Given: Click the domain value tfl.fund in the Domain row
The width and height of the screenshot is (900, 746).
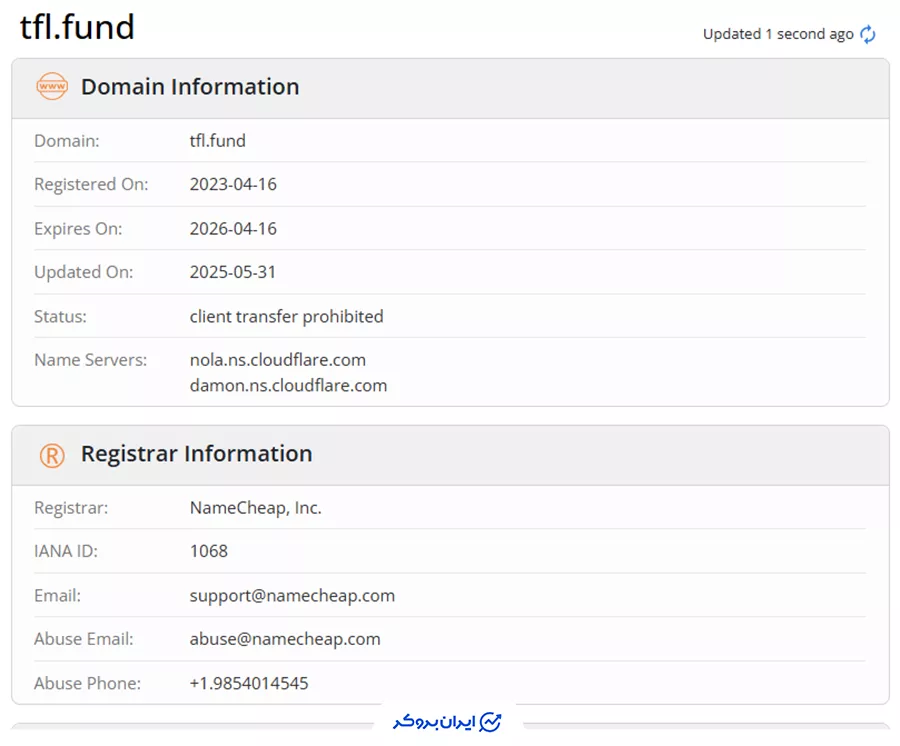Looking at the screenshot, I should 218,141.
